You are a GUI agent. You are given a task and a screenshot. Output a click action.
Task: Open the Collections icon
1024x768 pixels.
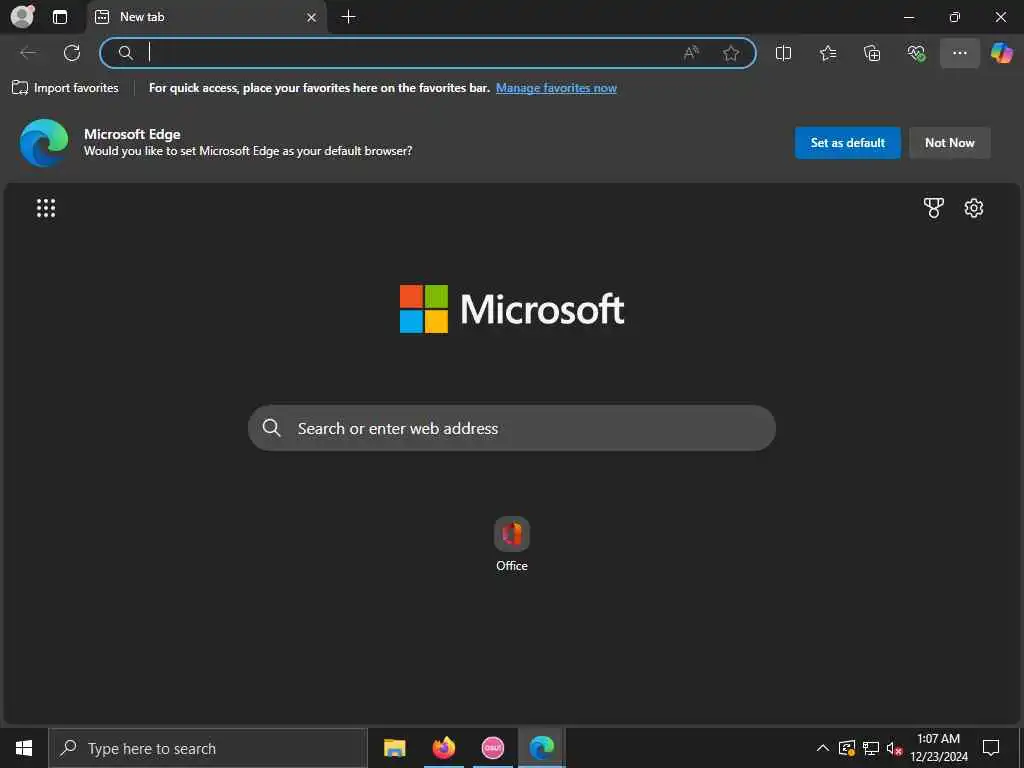[x=872, y=53]
